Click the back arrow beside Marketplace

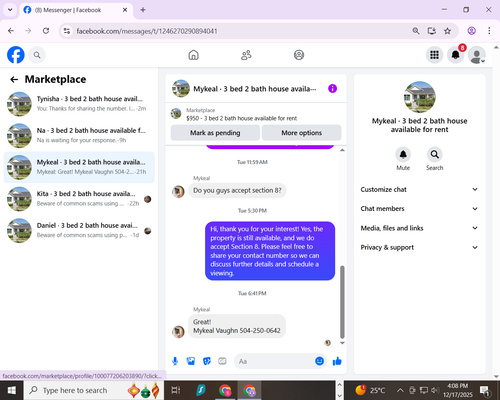tap(14, 79)
